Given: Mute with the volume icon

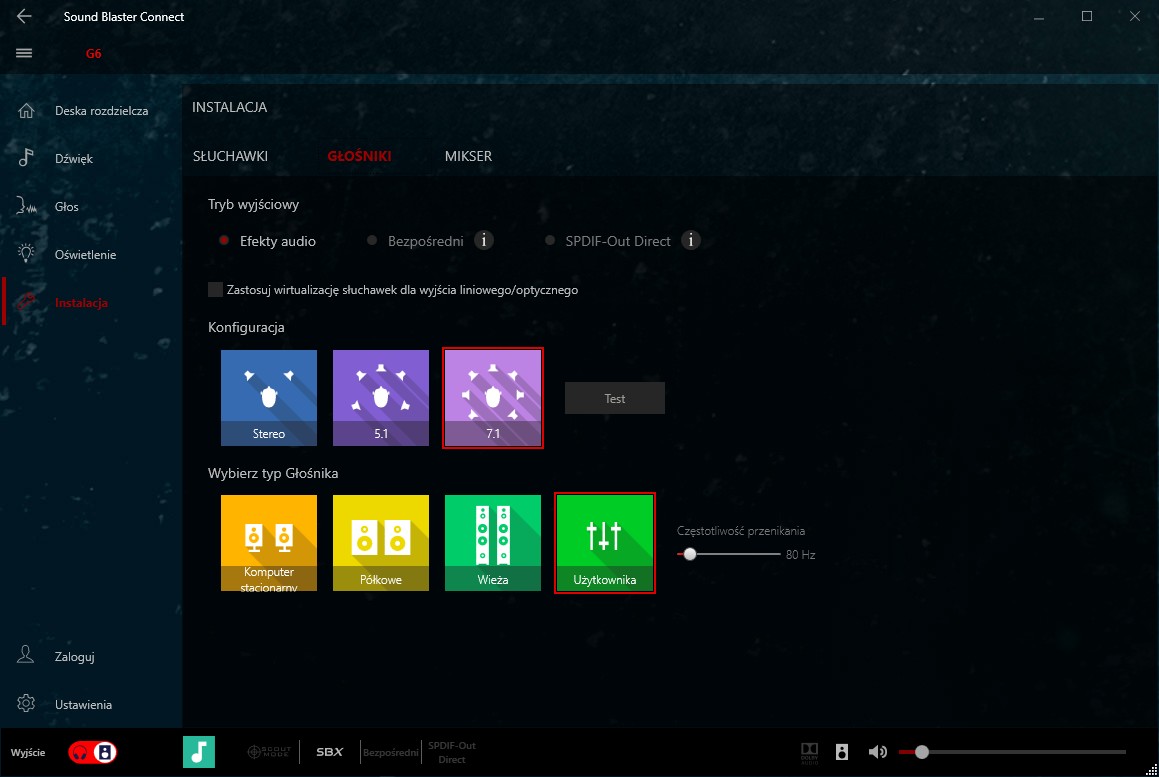Looking at the screenshot, I should pos(877,752).
